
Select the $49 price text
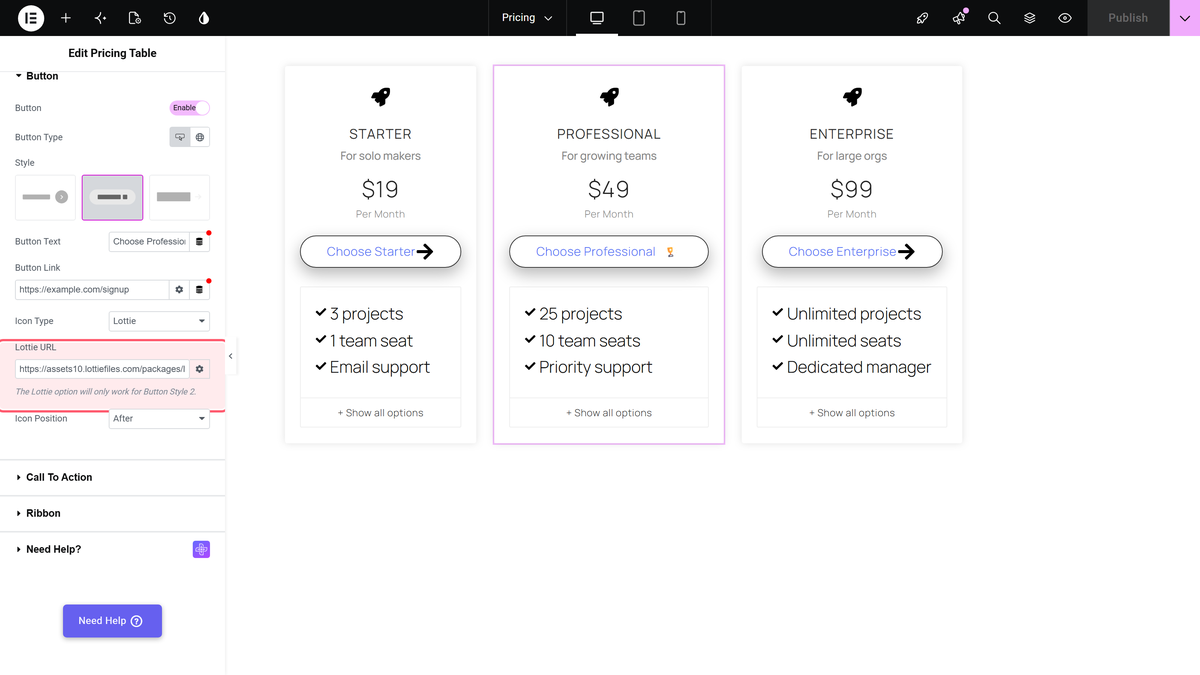tap(609, 189)
